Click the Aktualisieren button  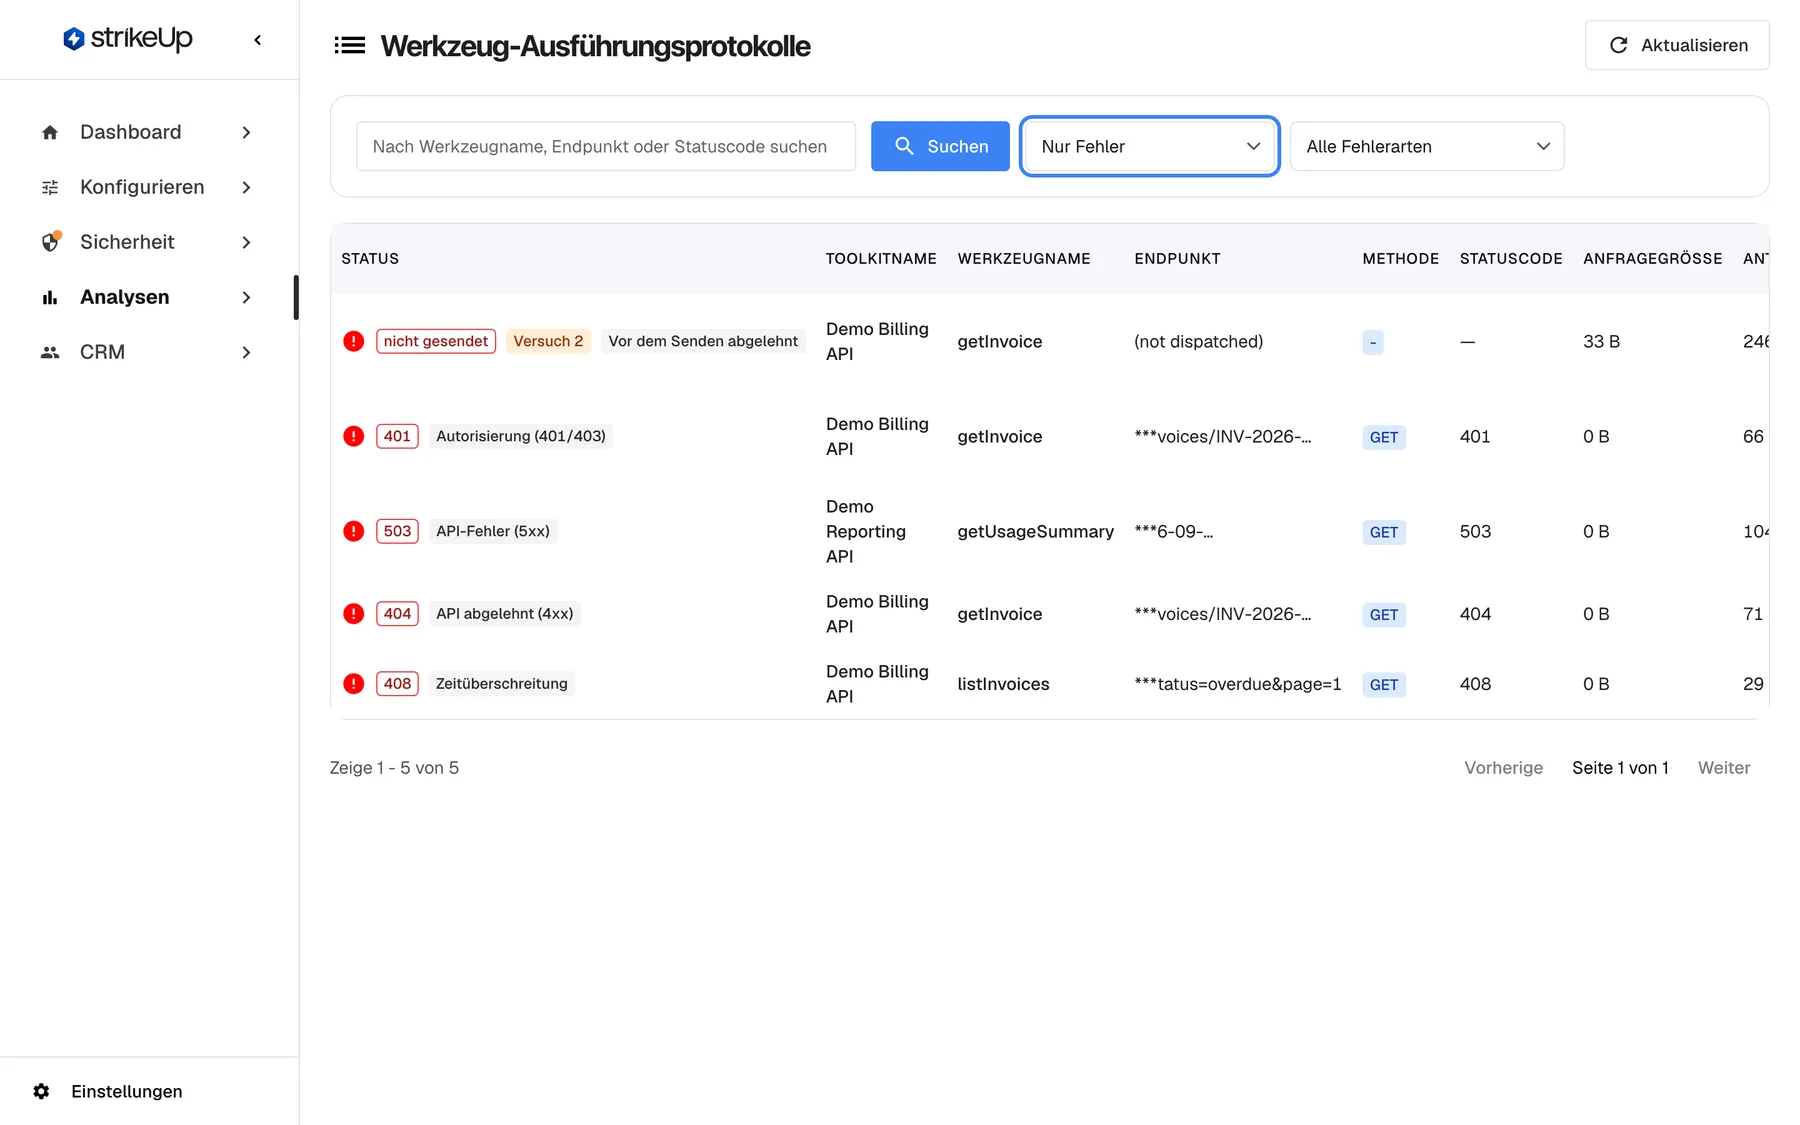[x=1677, y=45]
